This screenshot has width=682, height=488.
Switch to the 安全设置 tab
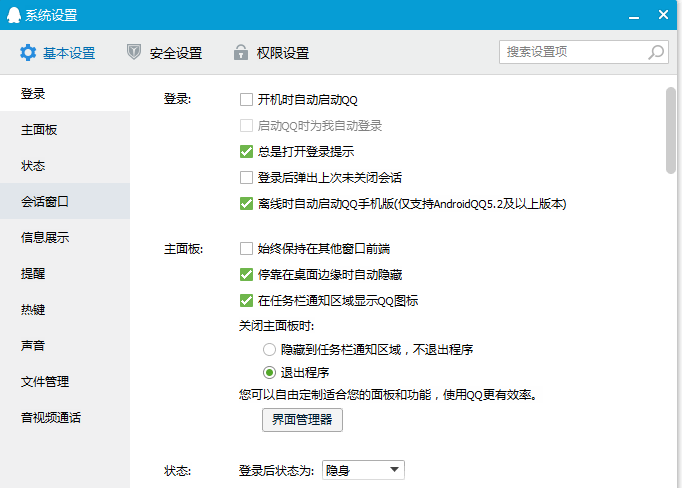[x=164, y=53]
